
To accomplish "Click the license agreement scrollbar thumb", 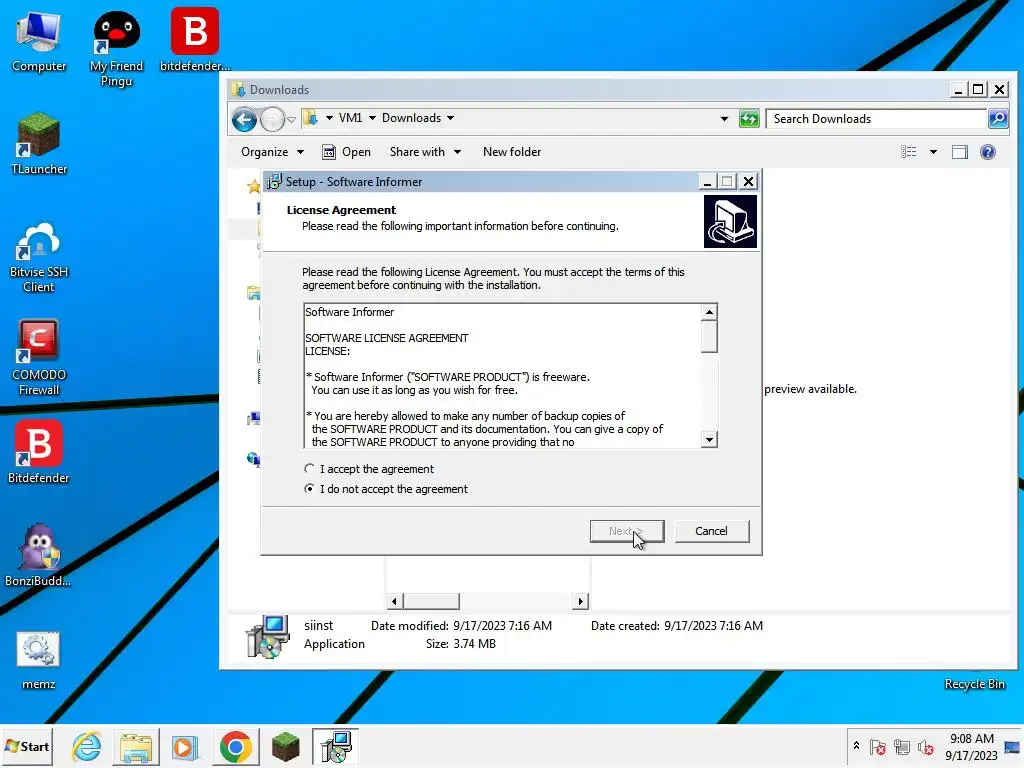I will [x=709, y=338].
